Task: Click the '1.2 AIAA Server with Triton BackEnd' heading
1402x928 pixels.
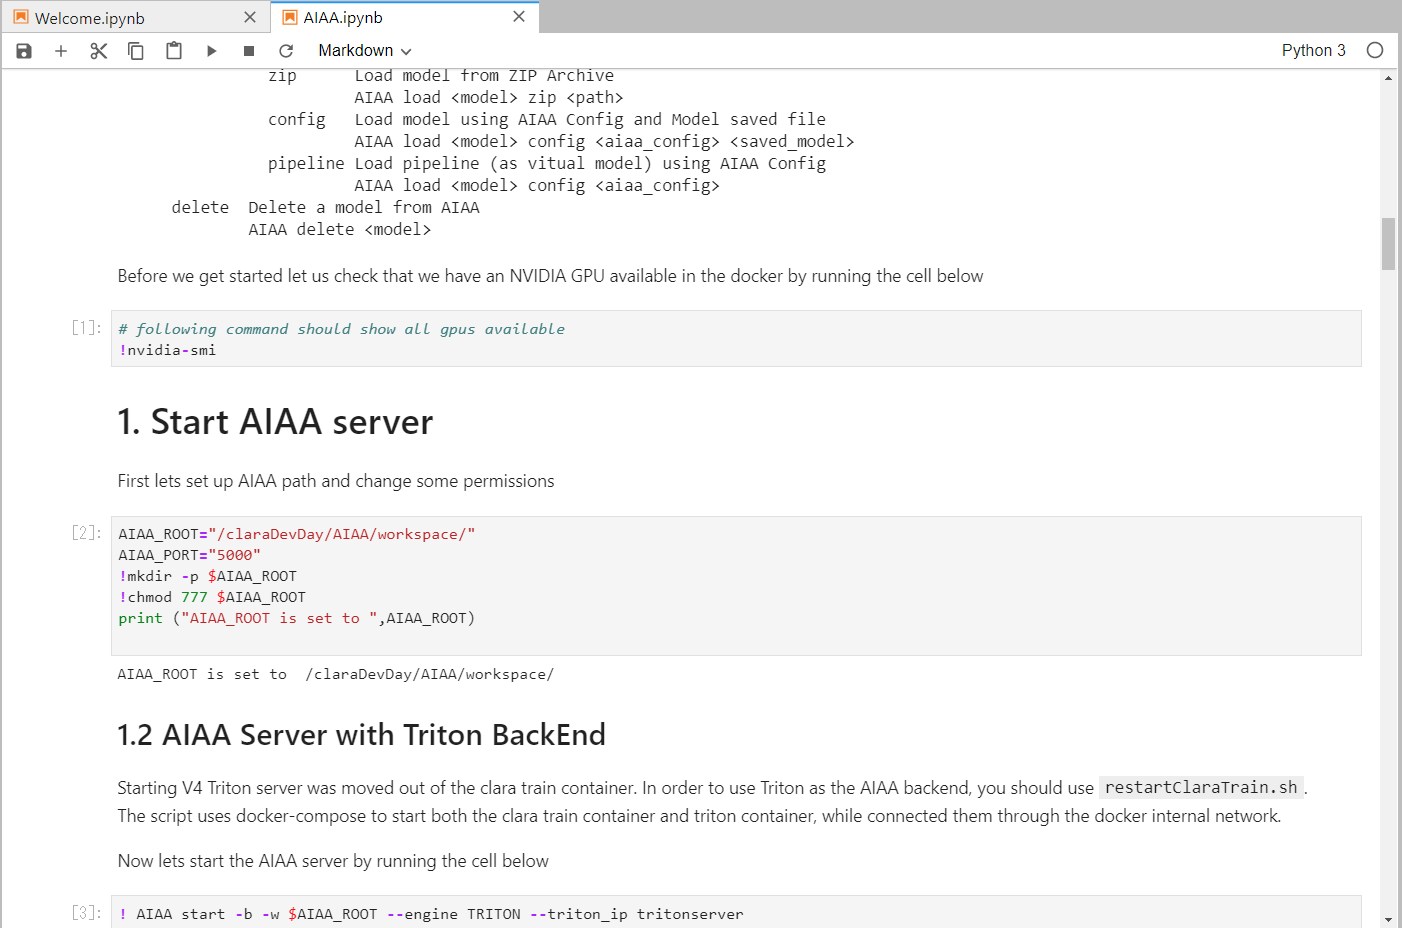Action: pyautogui.click(x=361, y=735)
